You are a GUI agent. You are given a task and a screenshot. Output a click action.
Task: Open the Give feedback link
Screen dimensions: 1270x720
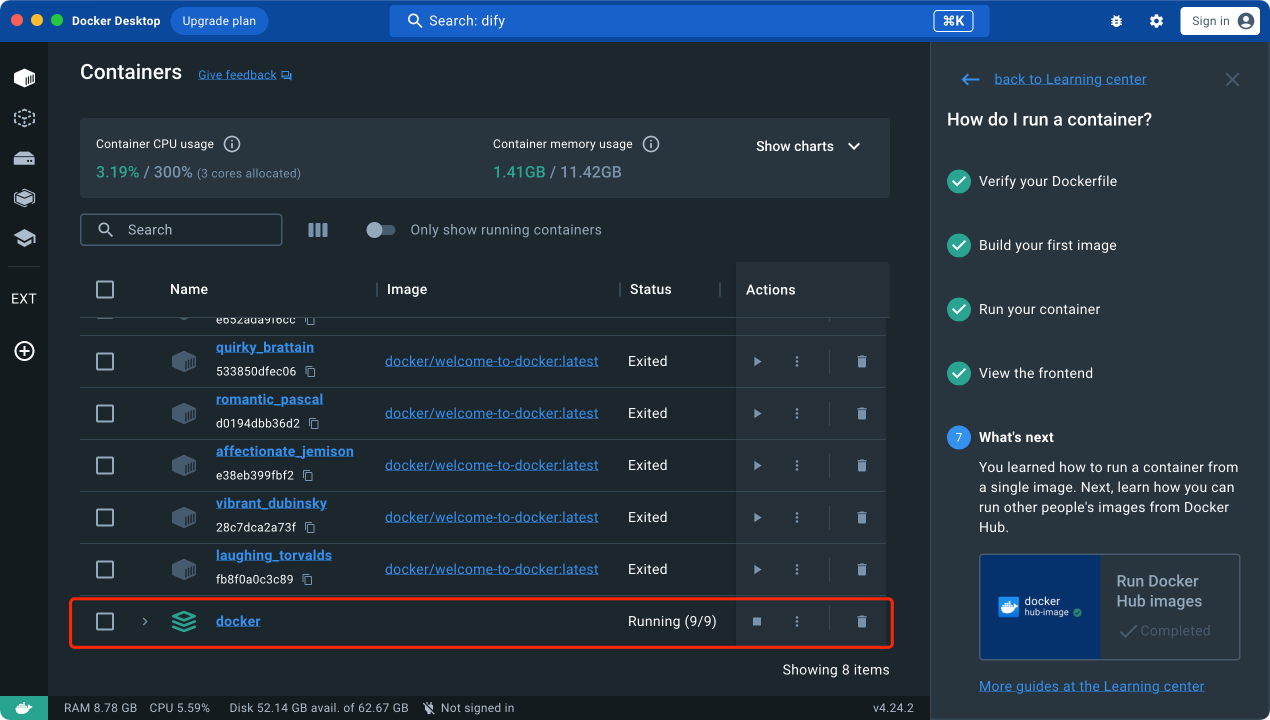pyautogui.click(x=245, y=75)
